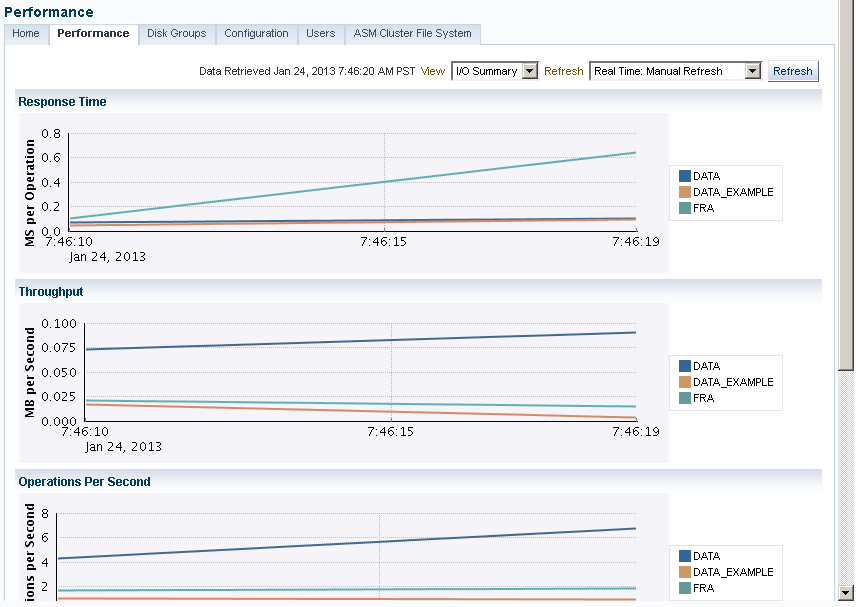
Task: Click the DATA swatch in Response Time legend
Action: pos(685,176)
